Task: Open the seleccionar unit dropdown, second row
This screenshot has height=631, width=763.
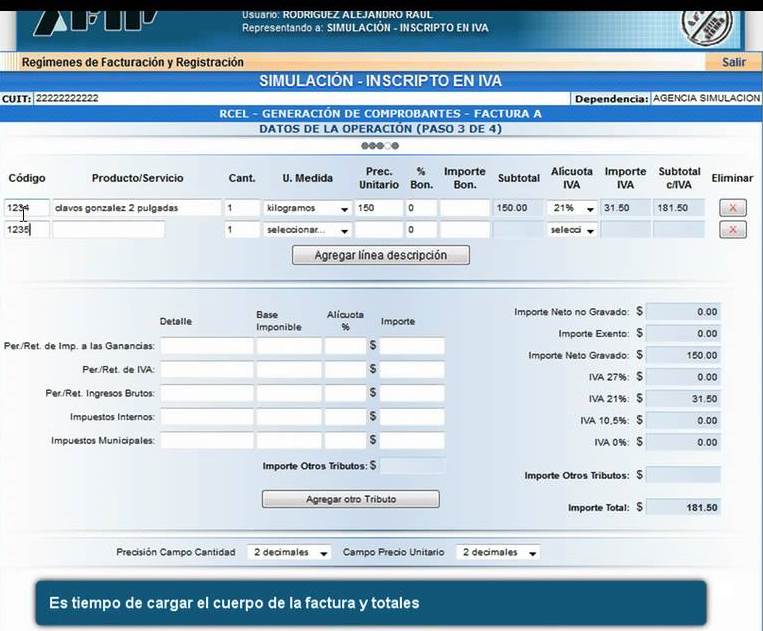Action: (x=307, y=230)
